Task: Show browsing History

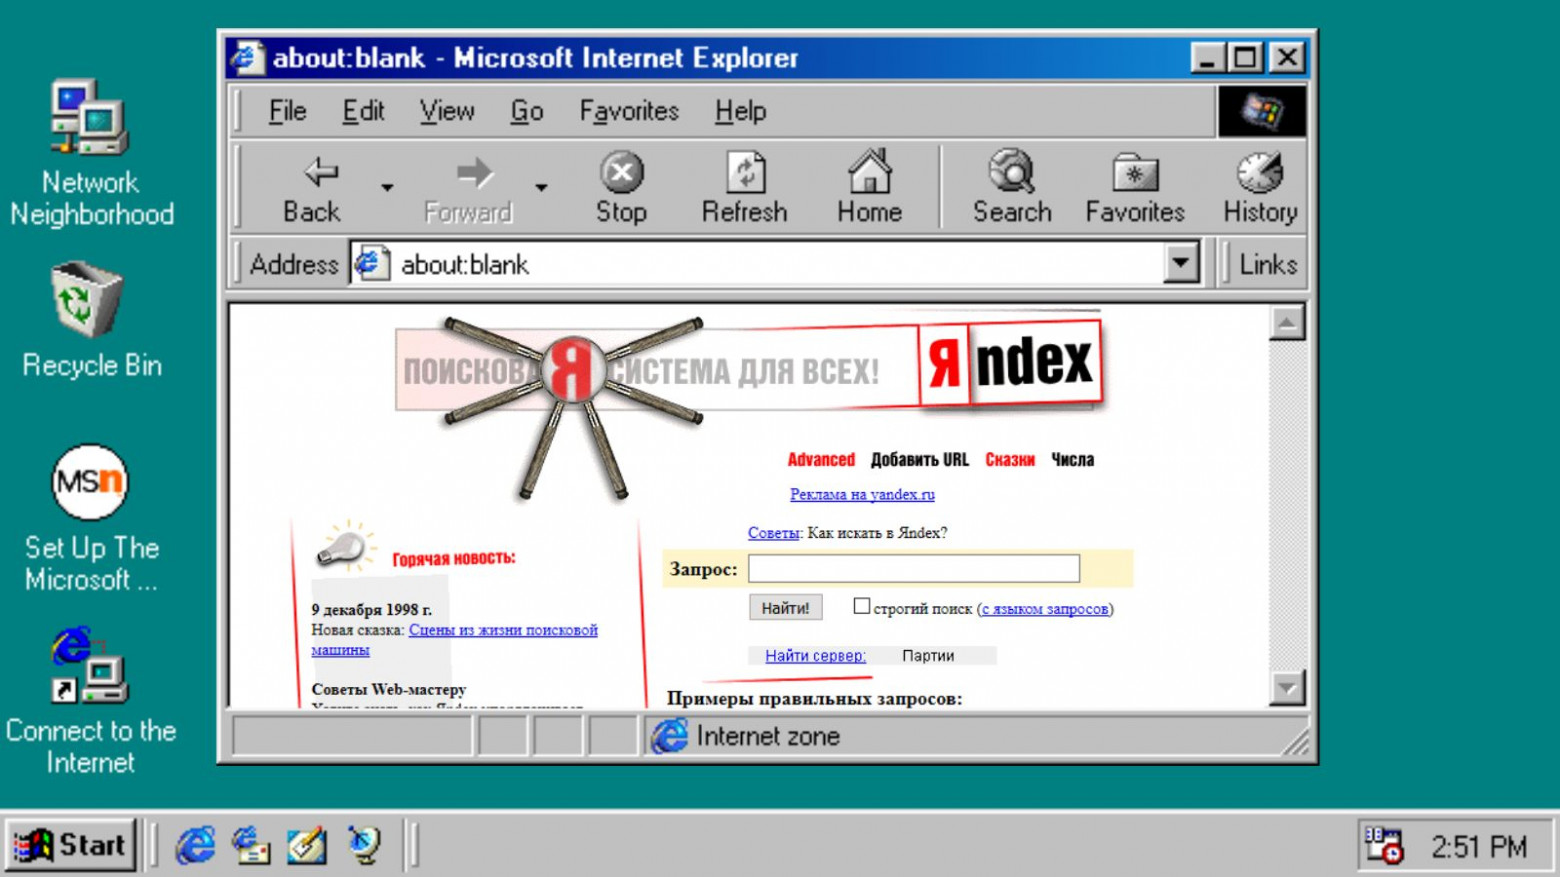Action: tap(1260, 188)
